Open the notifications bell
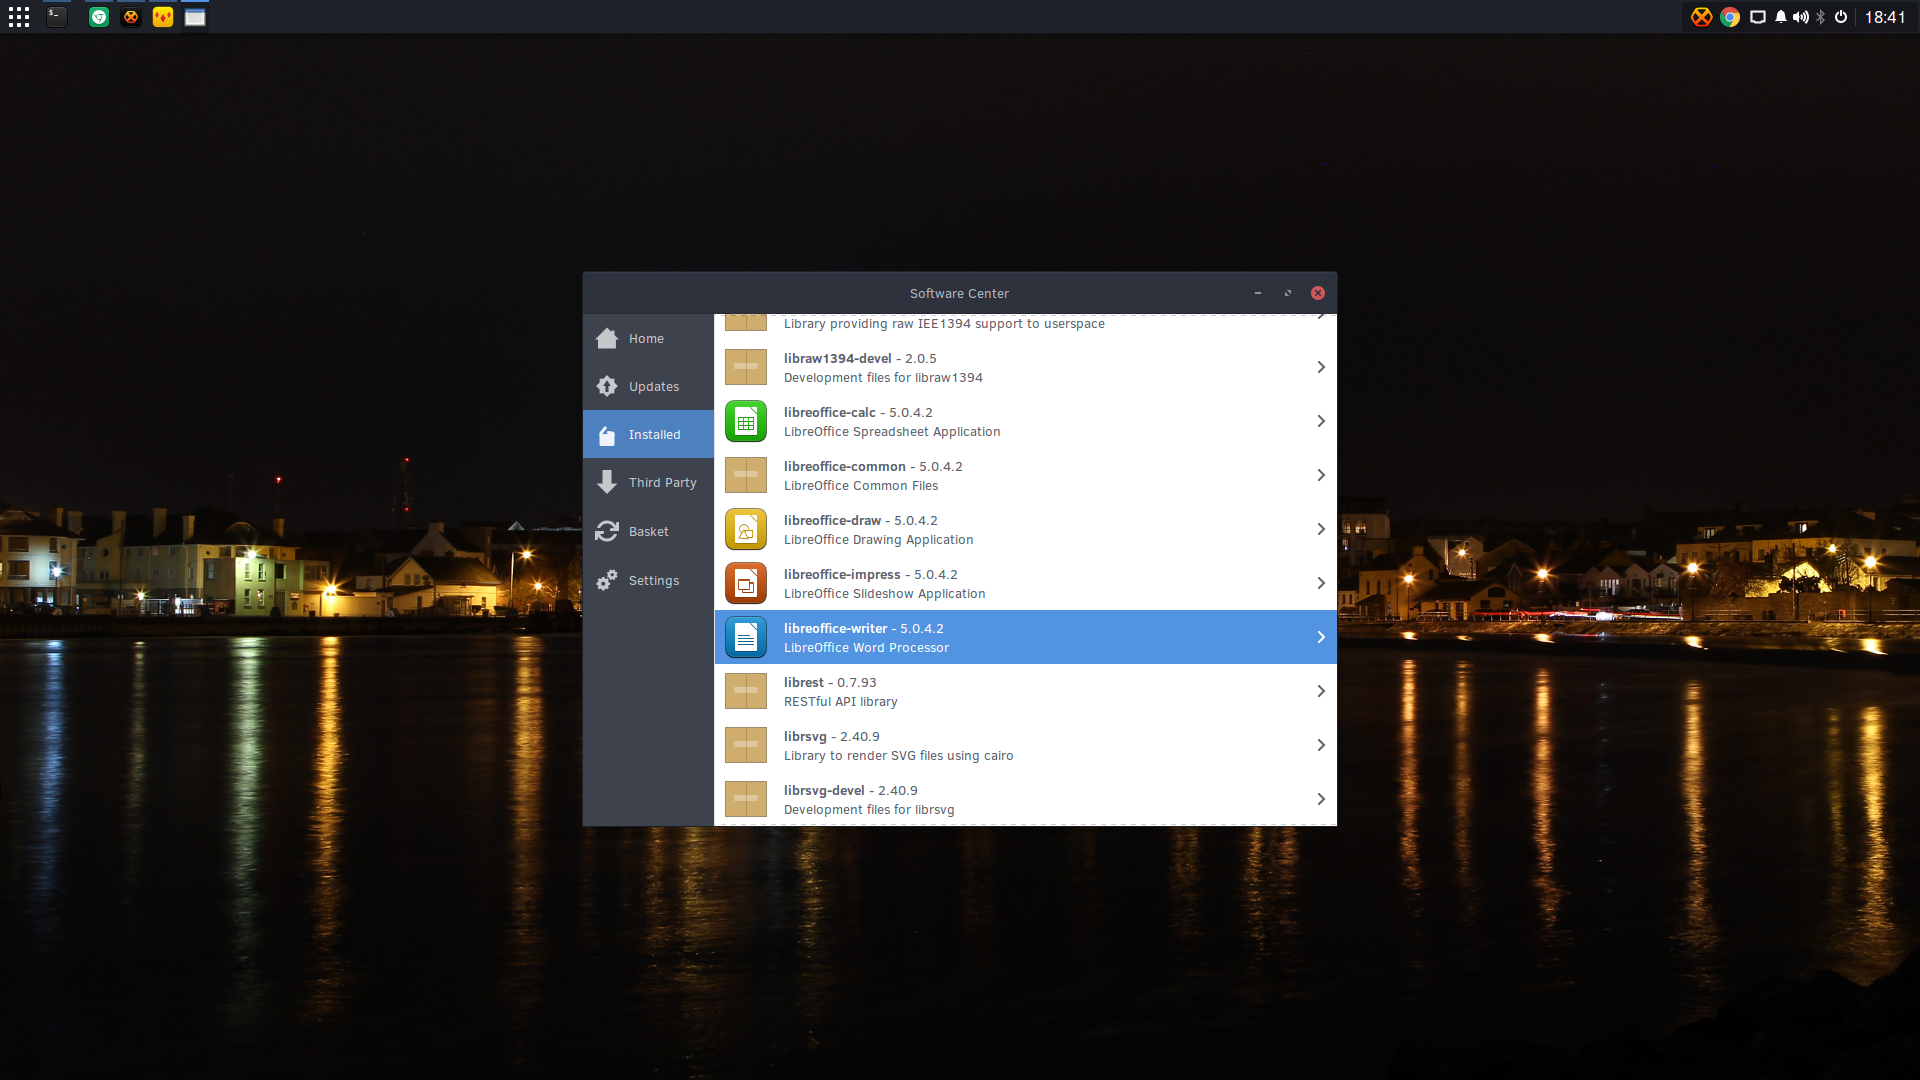This screenshot has height=1080, width=1920. 1781,17
